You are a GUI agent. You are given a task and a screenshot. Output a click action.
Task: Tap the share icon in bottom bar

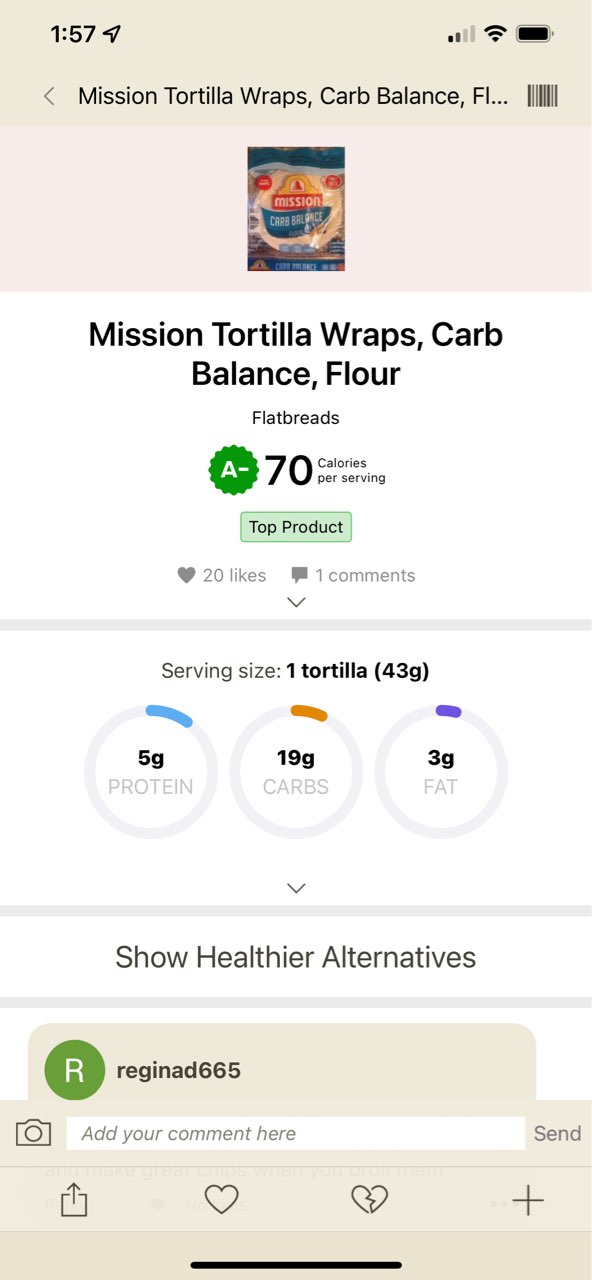[72, 1199]
